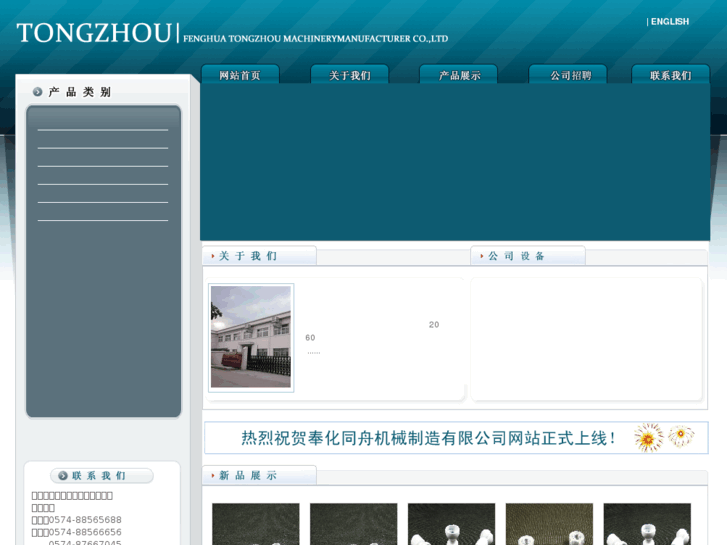Click the dotted more link under about text
This screenshot has height=545, width=727.
[314, 353]
